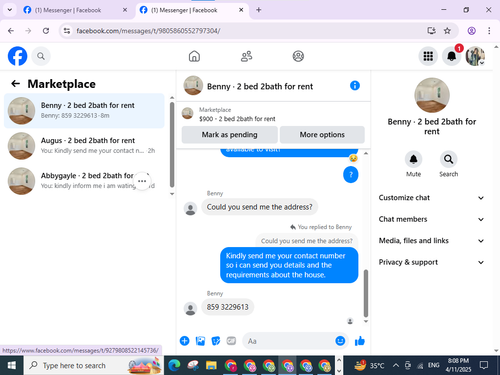Reload the page with the refresh button

[x=46, y=31]
